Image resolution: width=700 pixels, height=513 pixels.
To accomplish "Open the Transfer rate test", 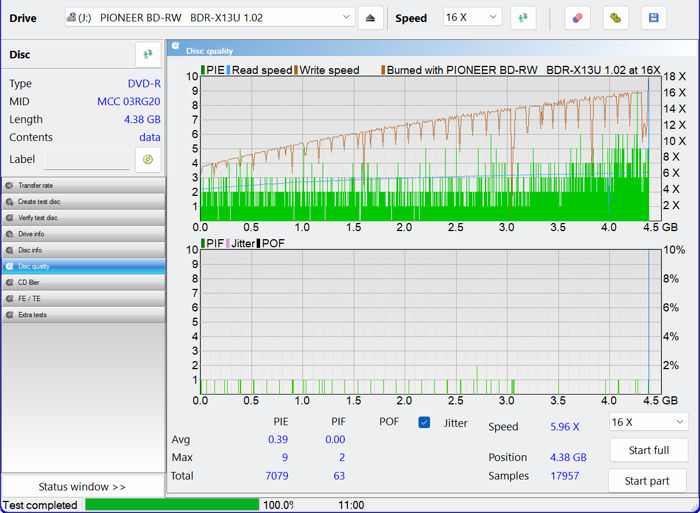I will pyautogui.click(x=83, y=186).
